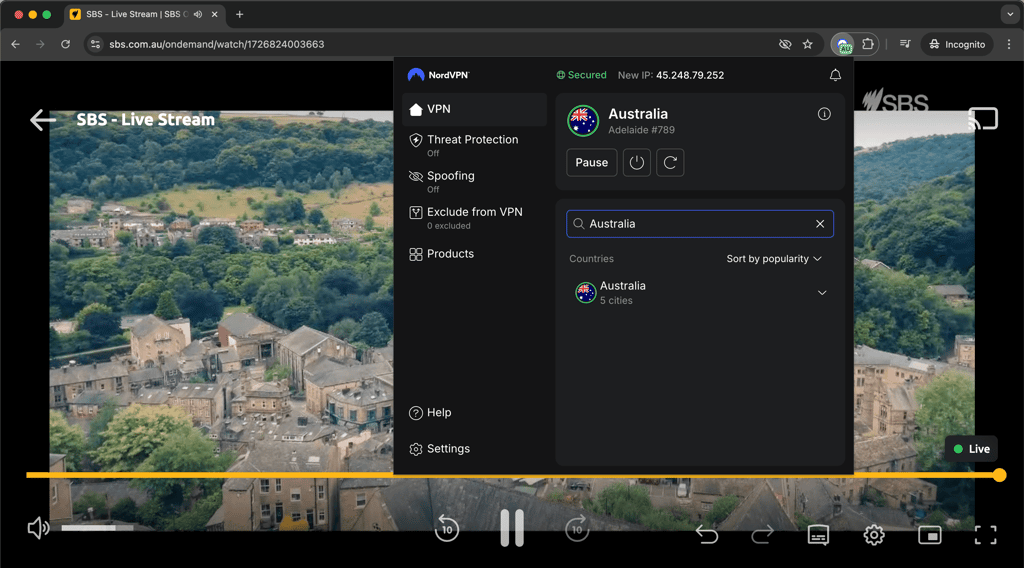Click the player's curved right-arrow control
Viewport: 1024px width, 568px height.
point(762,535)
